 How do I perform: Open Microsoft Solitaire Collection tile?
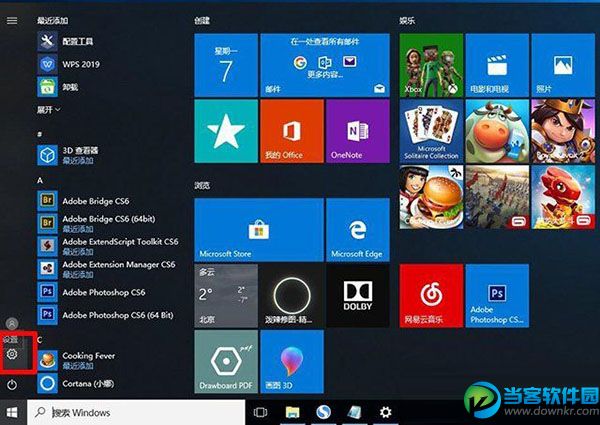(x=431, y=131)
